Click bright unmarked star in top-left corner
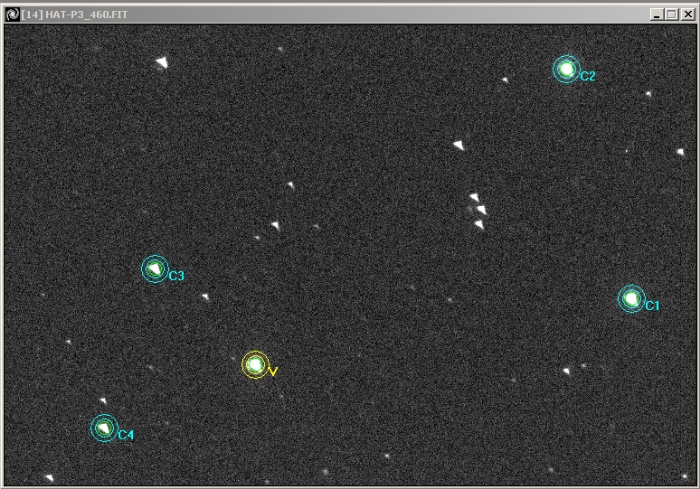 tap(162, 63)
